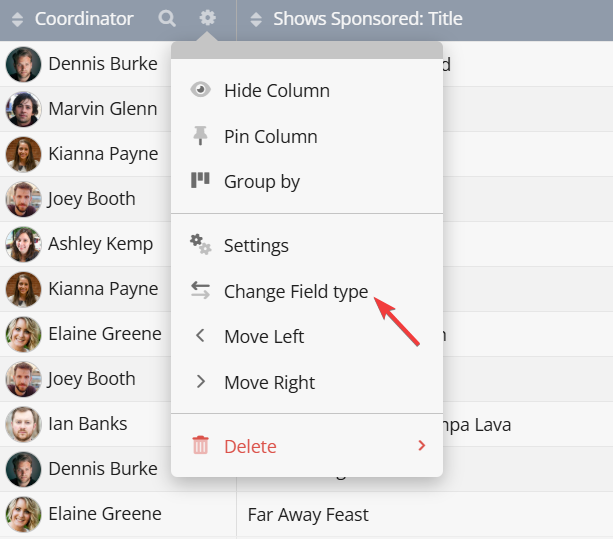613x539 pixels.
Task: Select Move Right from the menu
Action: point(269,382)
